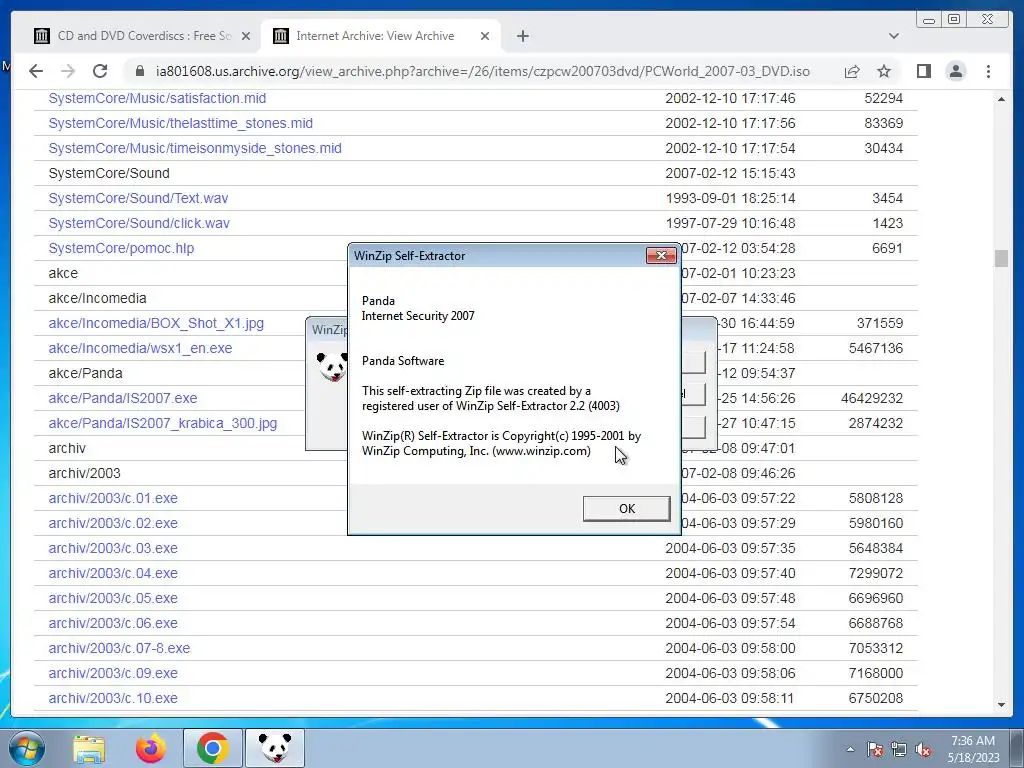Click the network tray icon

[x=899, y=749]
